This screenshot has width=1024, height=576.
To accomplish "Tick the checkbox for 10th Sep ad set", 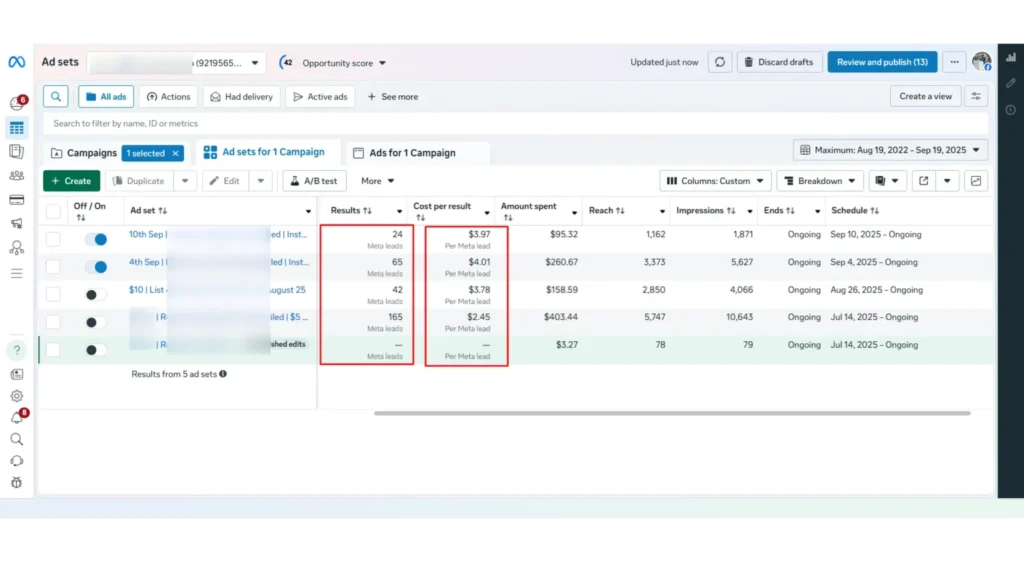I will pyautogui.click(x=53, y=240).
